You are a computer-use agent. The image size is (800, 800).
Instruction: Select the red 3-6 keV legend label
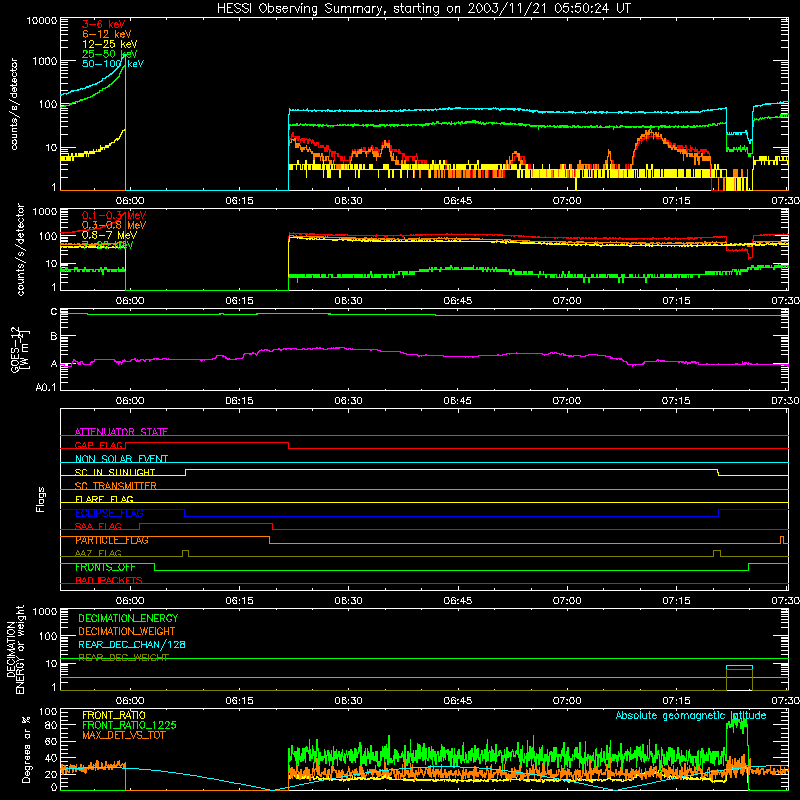(104, 24)
